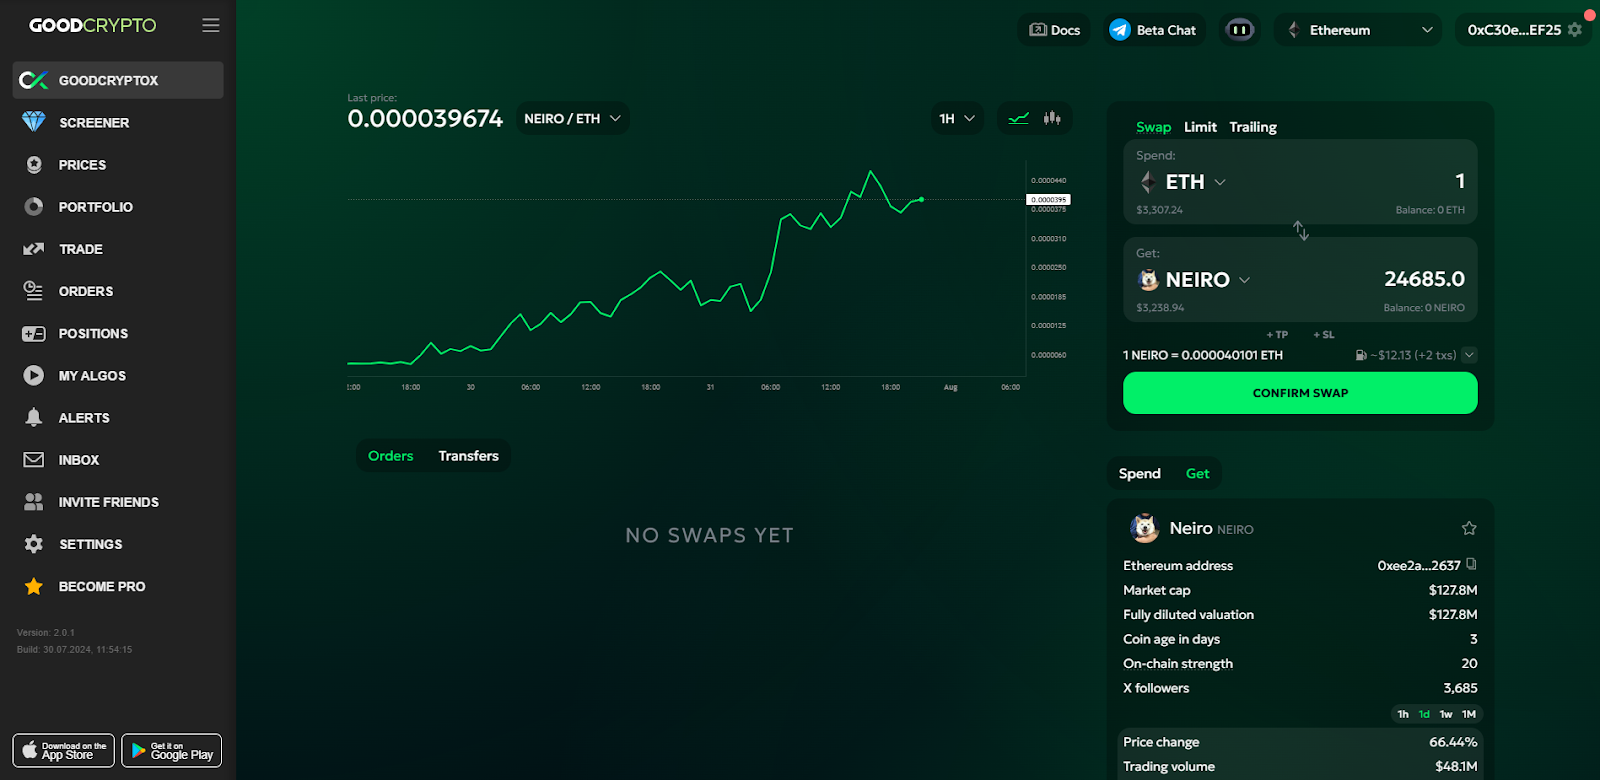This screenshot has width=1600, height=780.
Task: Click the mask avatar icon in header
Action: point(1240,30)
